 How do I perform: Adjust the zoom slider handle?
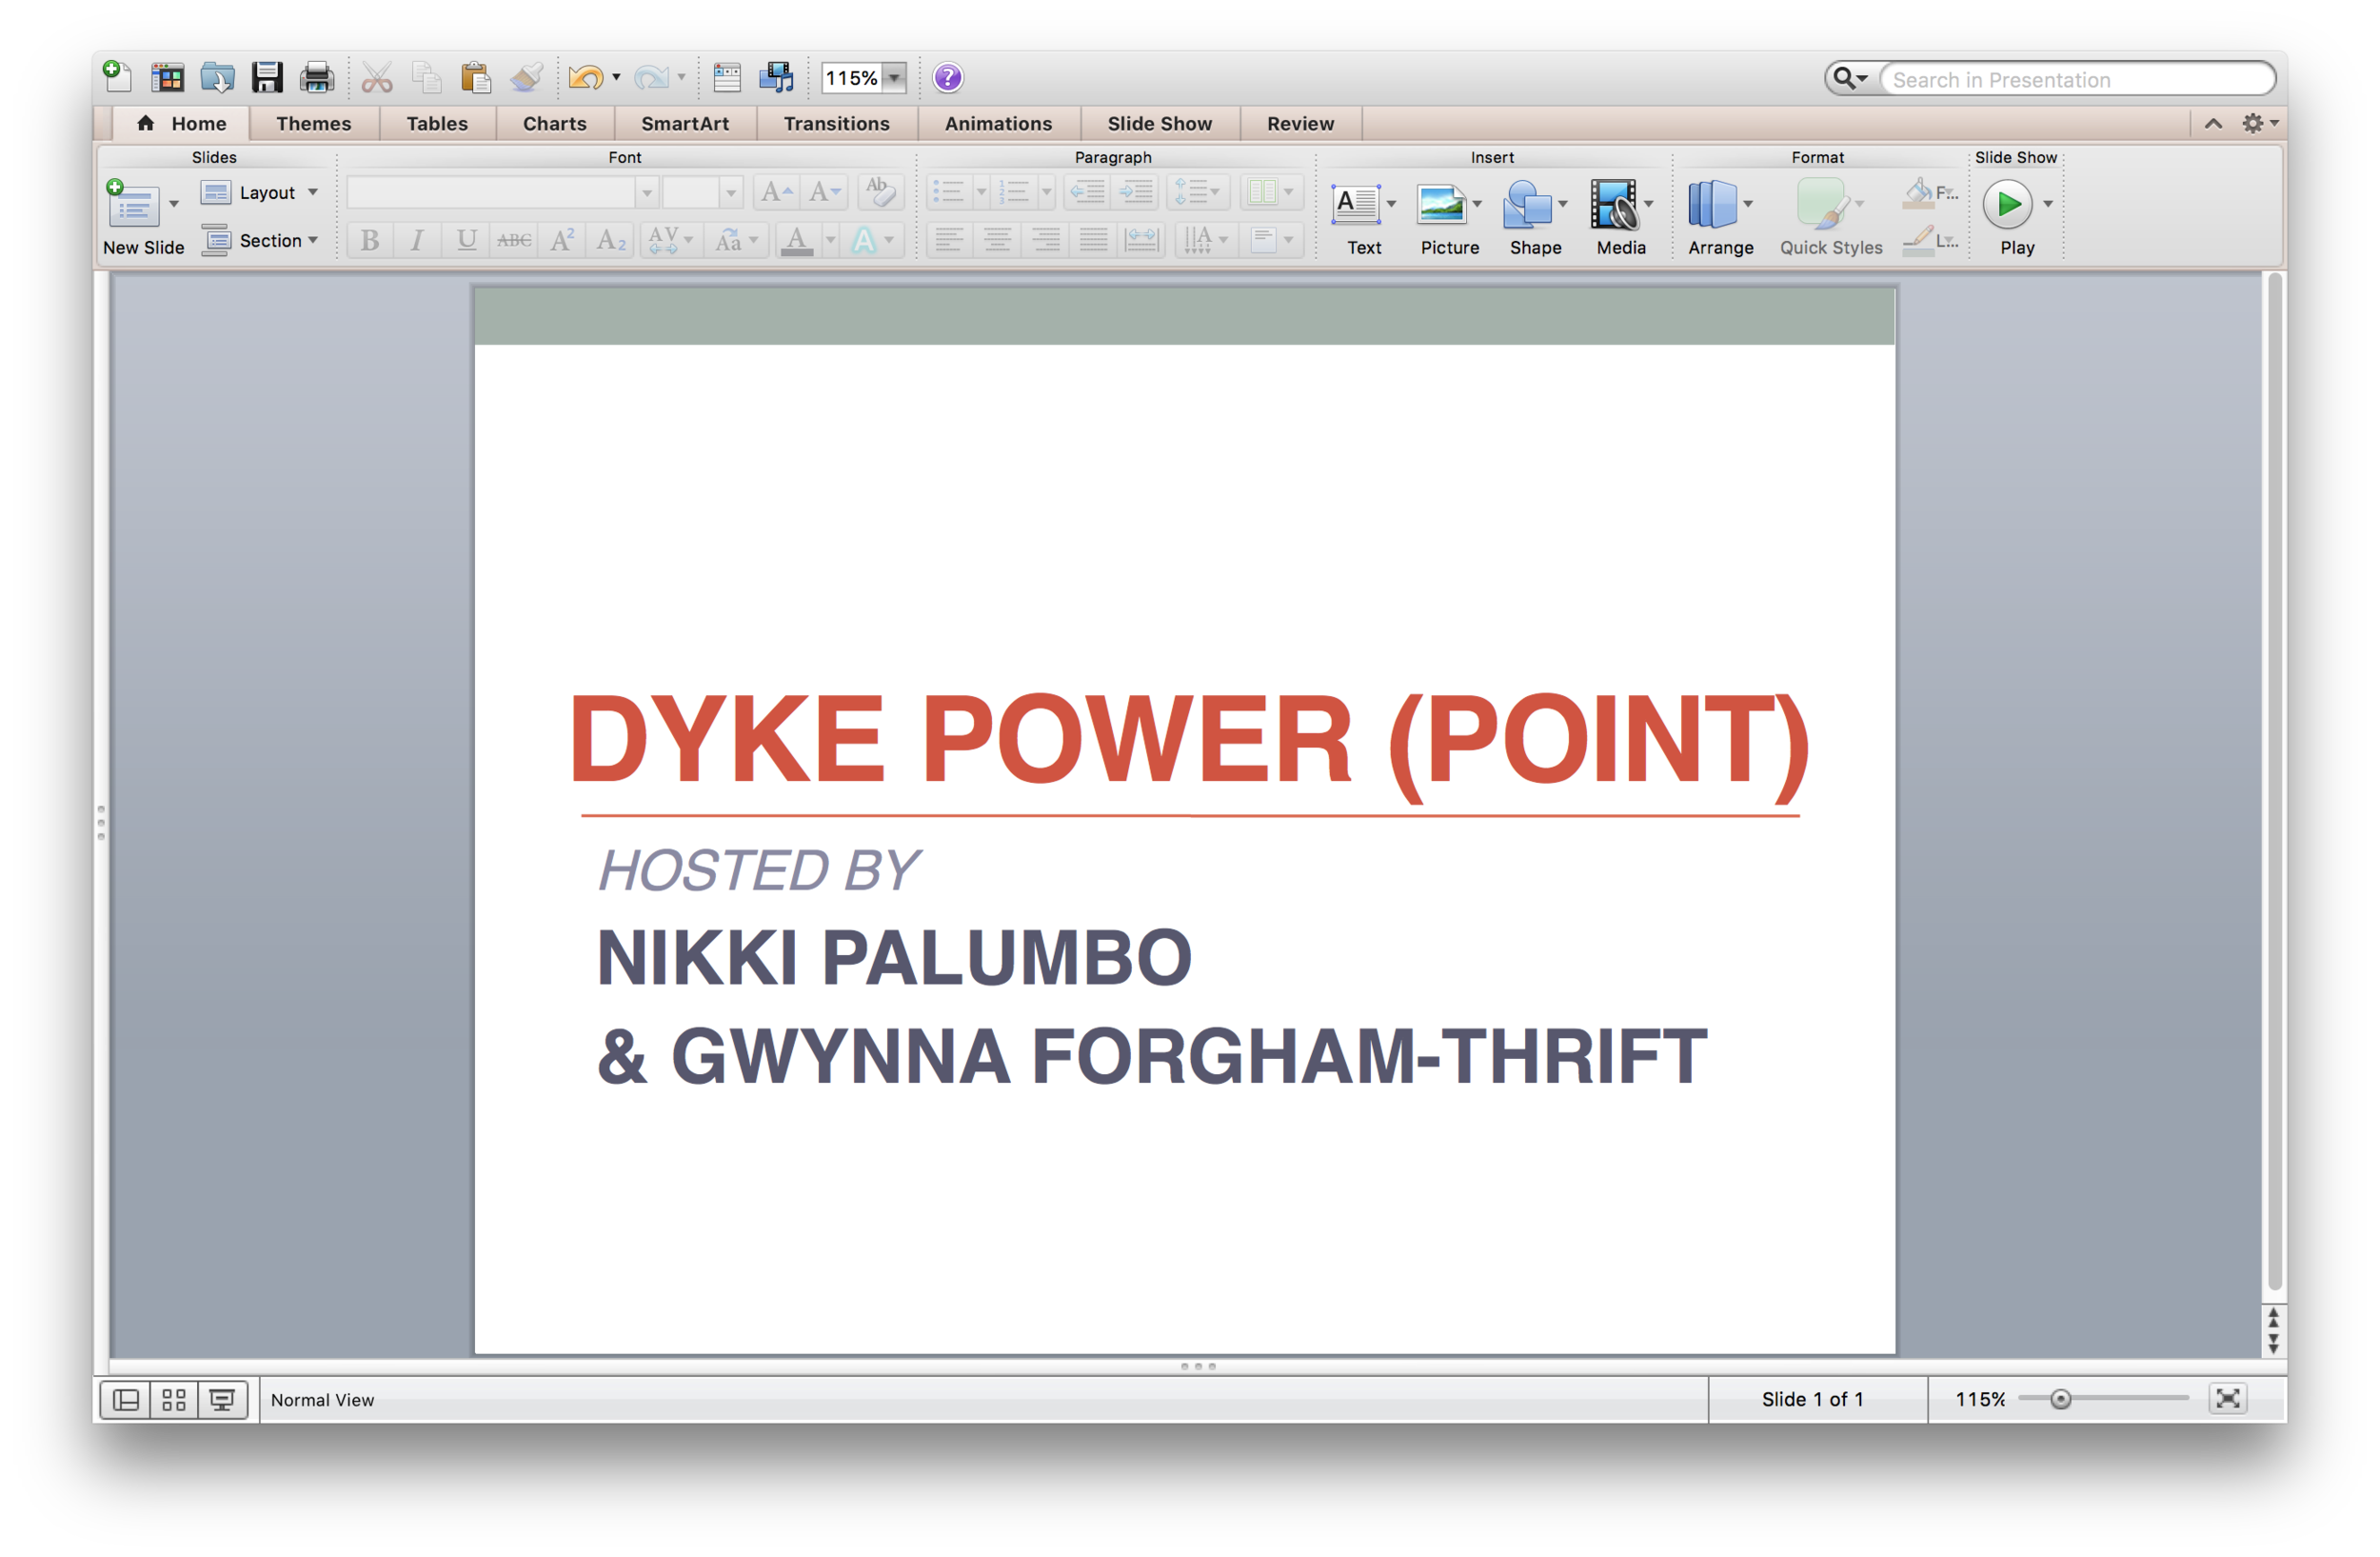2060,1399
